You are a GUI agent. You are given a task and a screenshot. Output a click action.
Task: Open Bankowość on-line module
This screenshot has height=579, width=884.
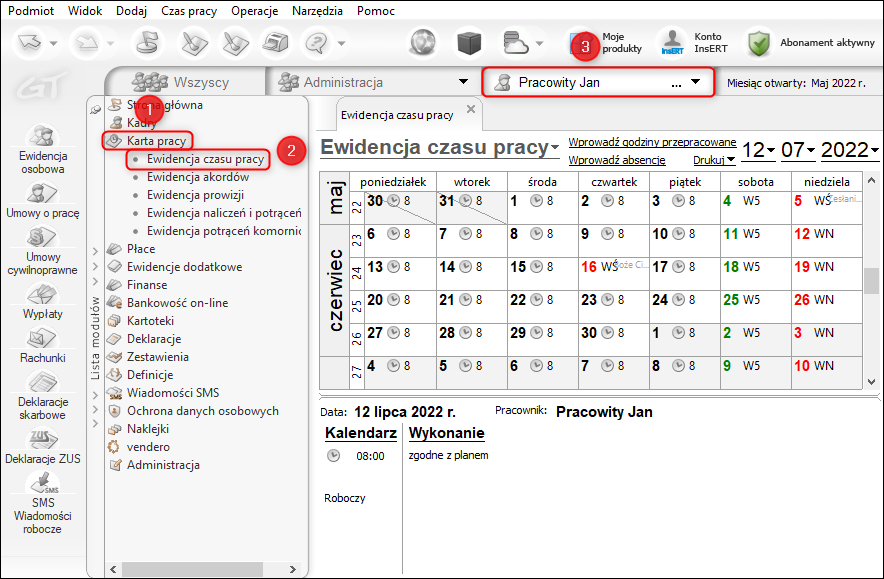(178, 303)
